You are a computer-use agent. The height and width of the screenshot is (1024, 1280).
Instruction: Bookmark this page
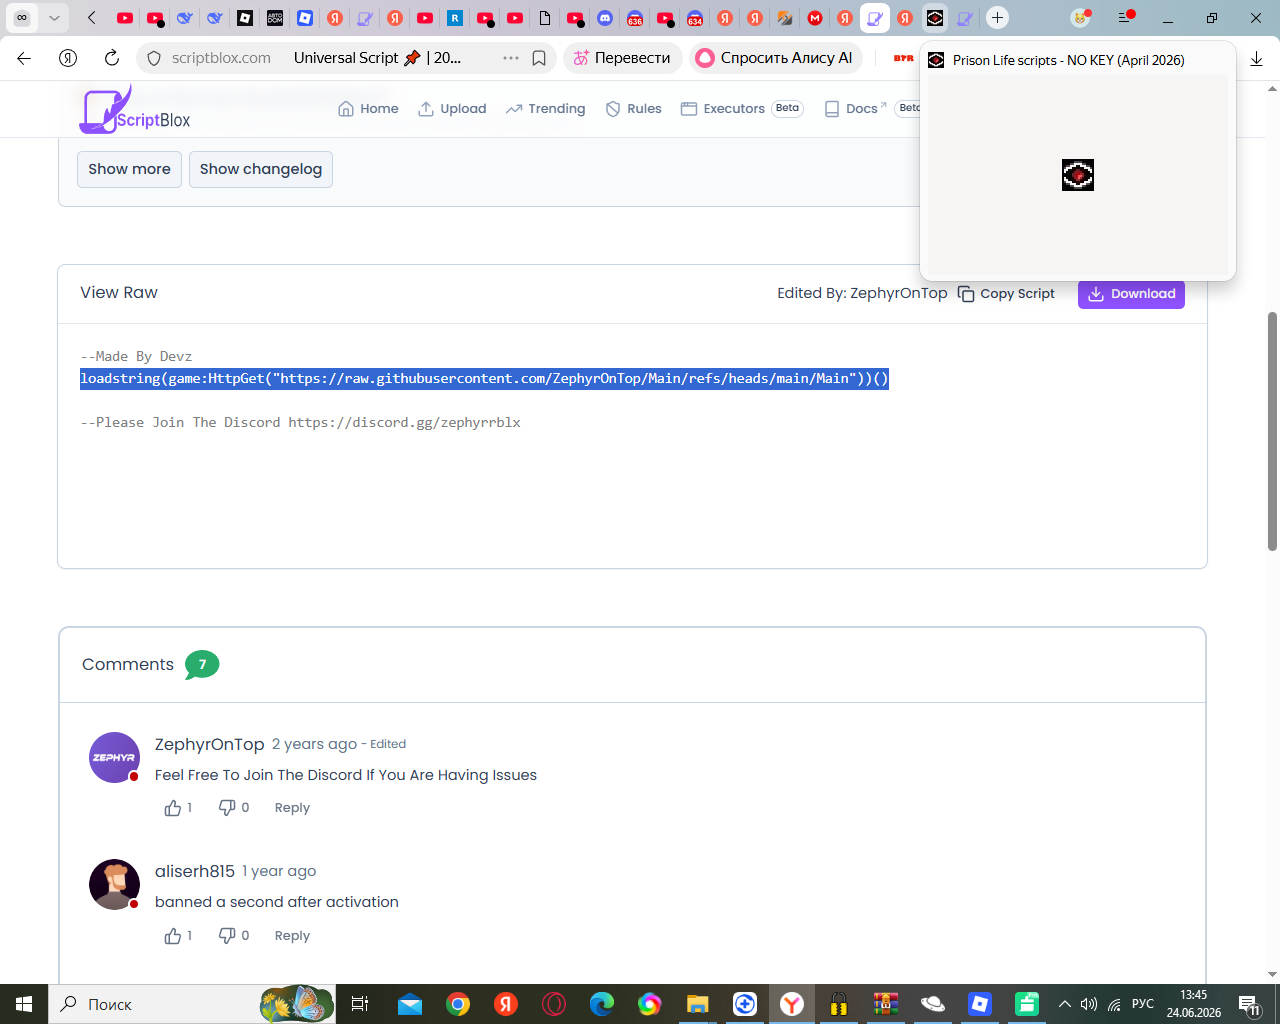pos(539,58)
